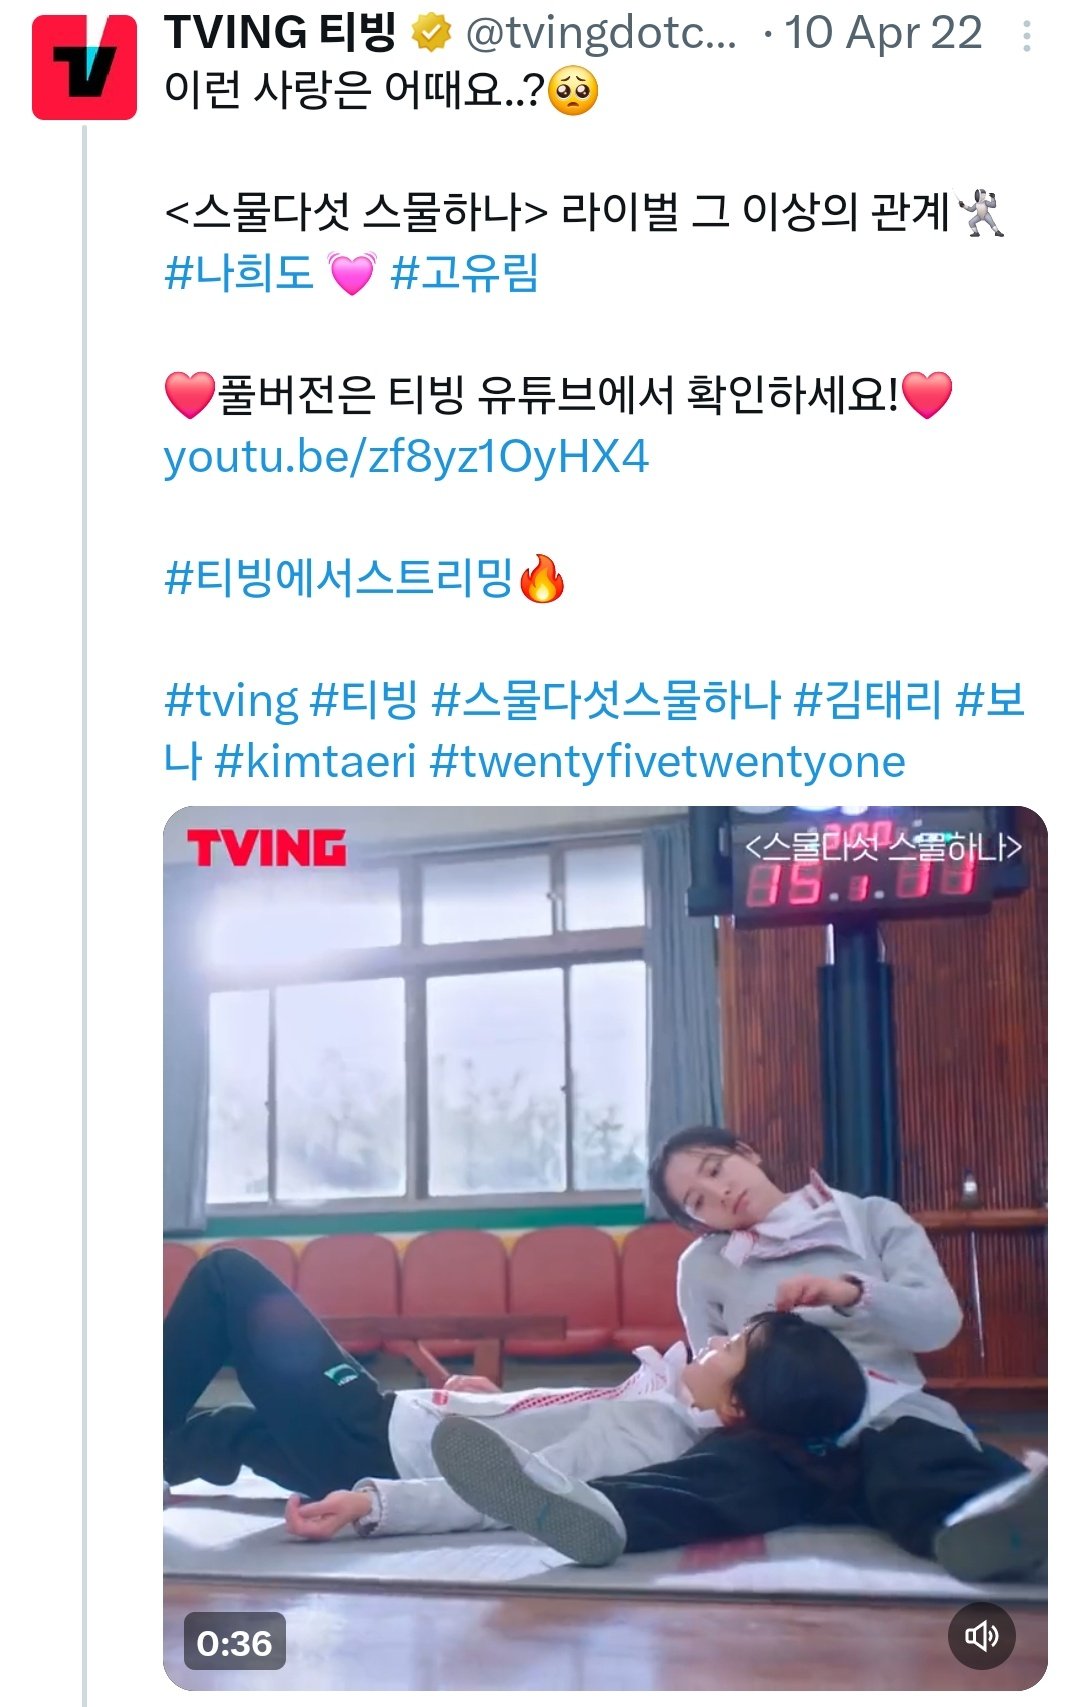1080x1707 pixels.
Task: Open the #나희도 hashtag
Action: click(239, 272)
